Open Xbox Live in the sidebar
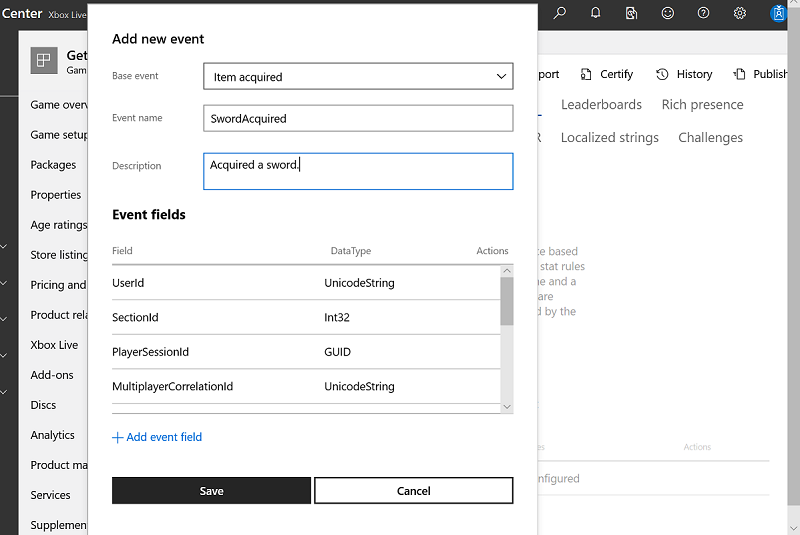This screenshot has height=535, width=800. pyautogui.click(x=54, y=345)
